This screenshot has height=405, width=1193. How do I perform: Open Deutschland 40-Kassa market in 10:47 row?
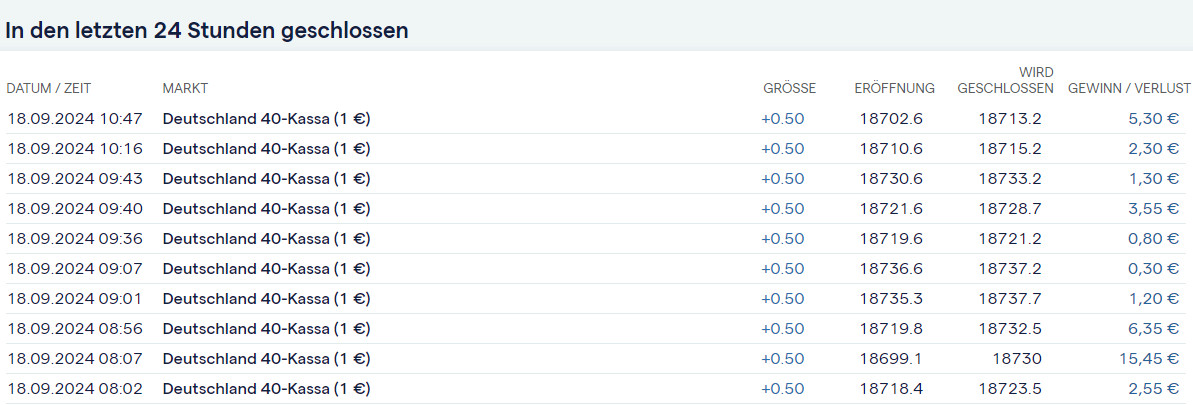coord(266,119)
